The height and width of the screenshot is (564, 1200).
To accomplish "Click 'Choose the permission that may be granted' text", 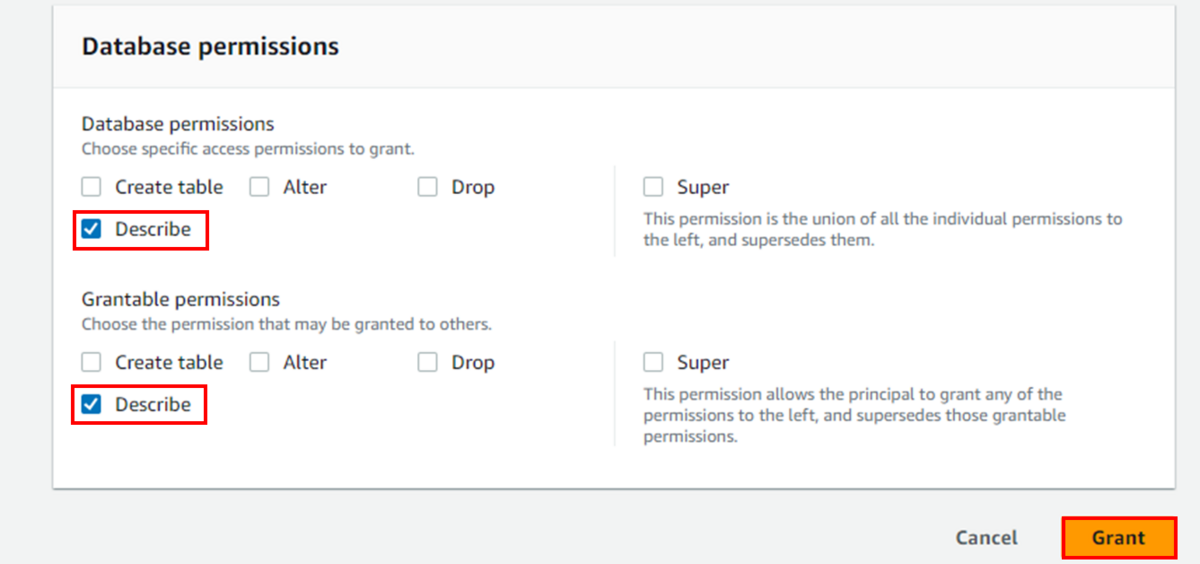I will [x=286, y=324].
